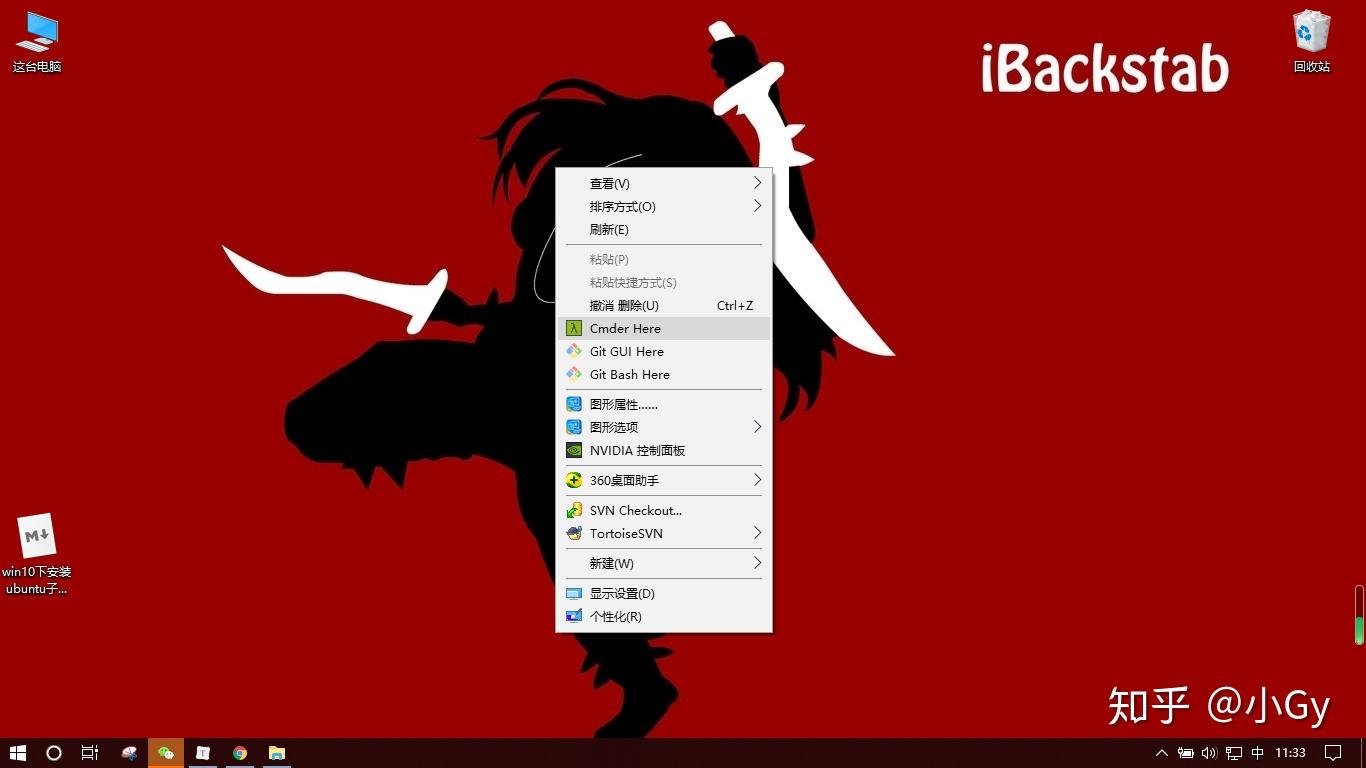
Task: Click 刷新(E) to refresh desktop
Action: point(664,229)
